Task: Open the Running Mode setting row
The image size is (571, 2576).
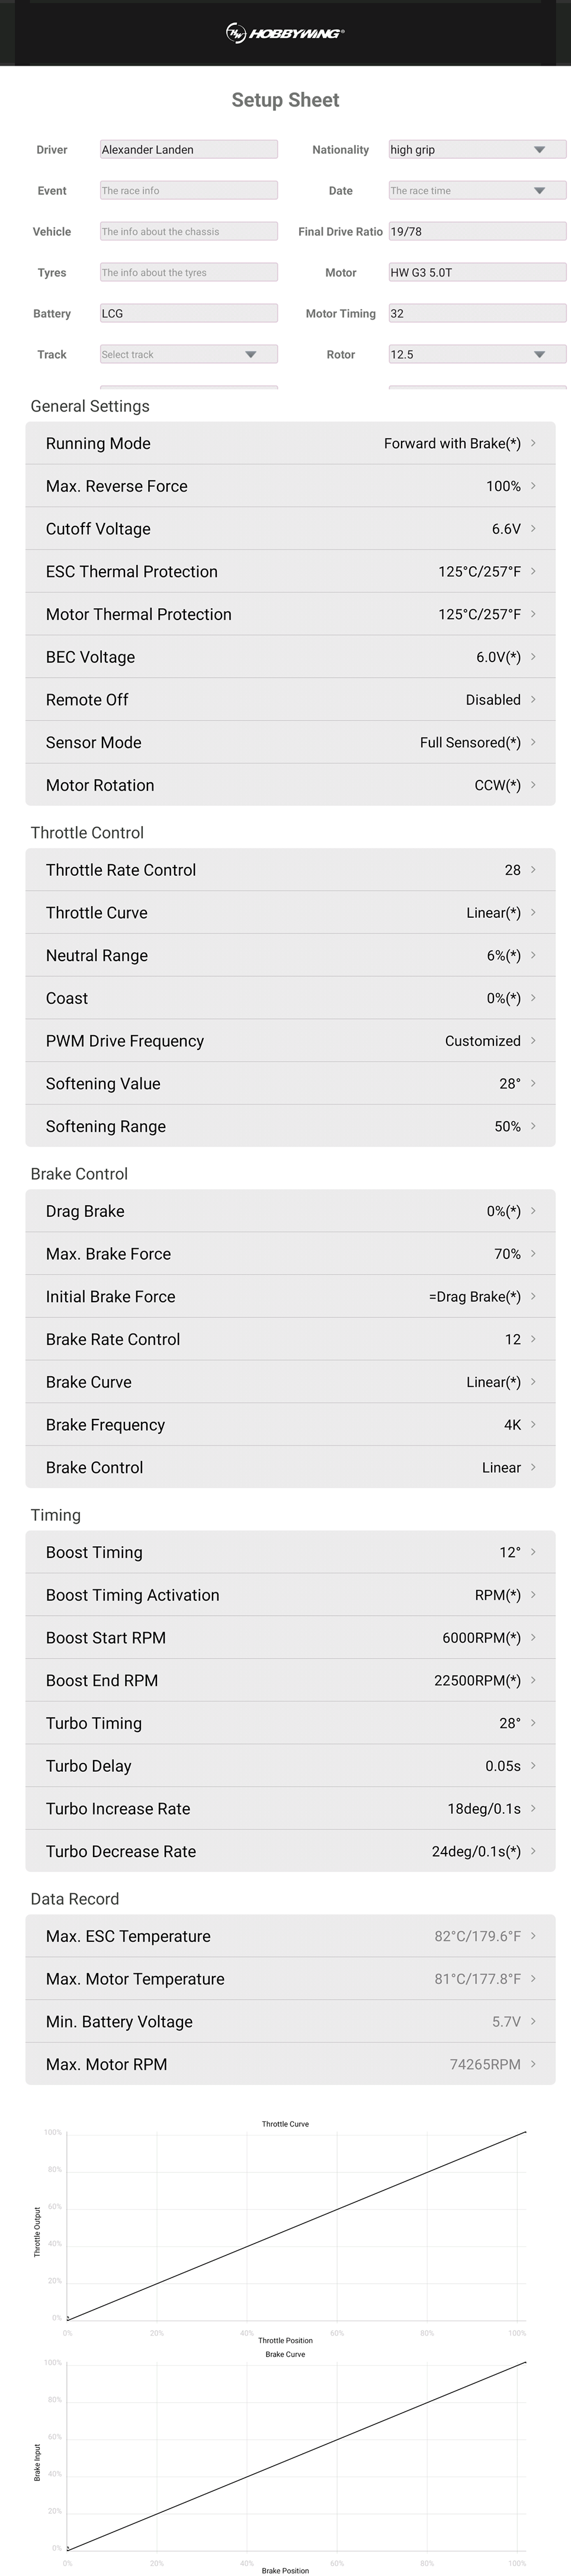Action: 290,444
